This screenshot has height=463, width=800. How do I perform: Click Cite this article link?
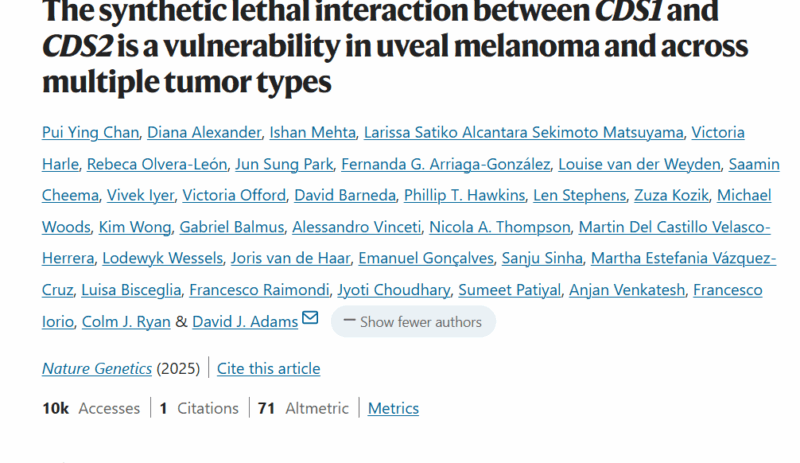click(x=268, y=369)
